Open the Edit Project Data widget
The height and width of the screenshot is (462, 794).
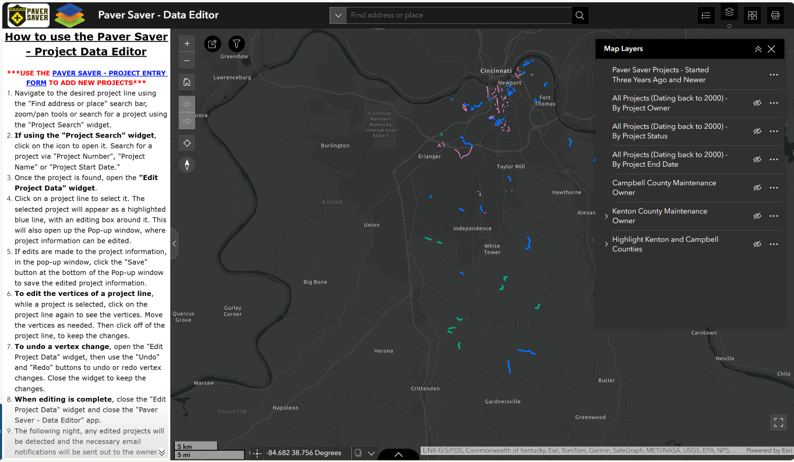coord(213,44)
